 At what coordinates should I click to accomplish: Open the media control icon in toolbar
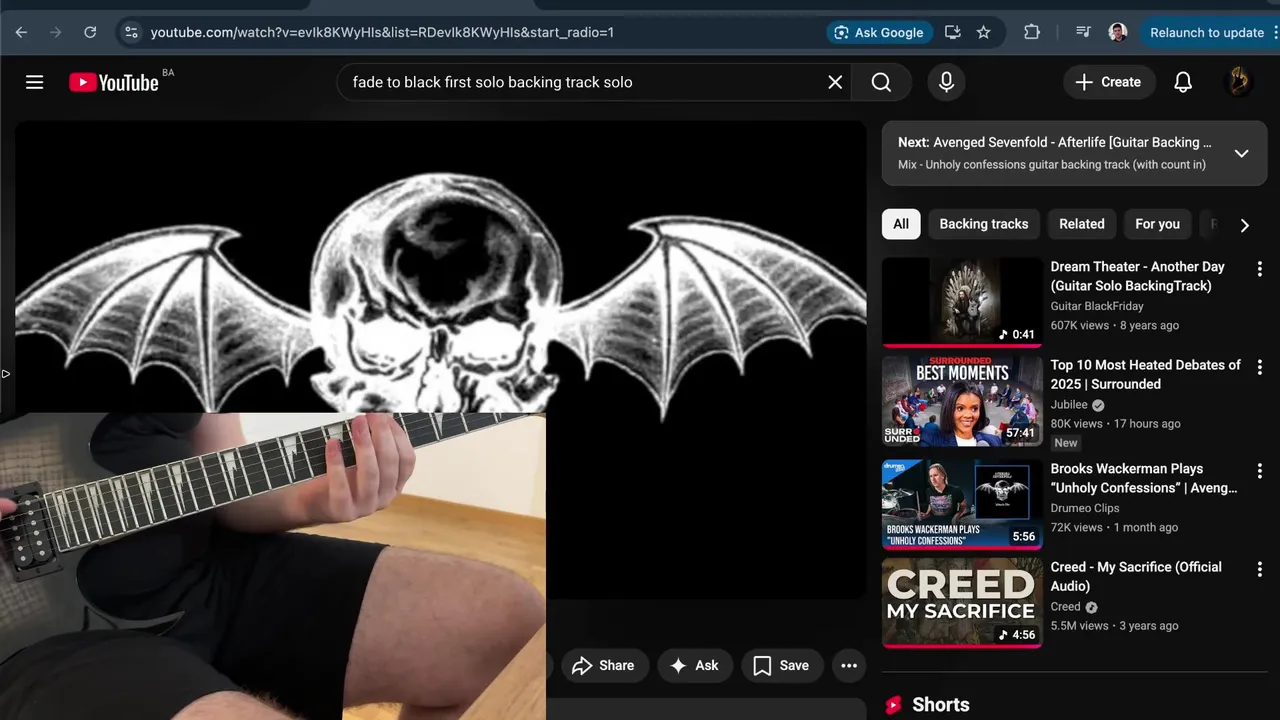pyautogui.click(x=1083, y=32)
